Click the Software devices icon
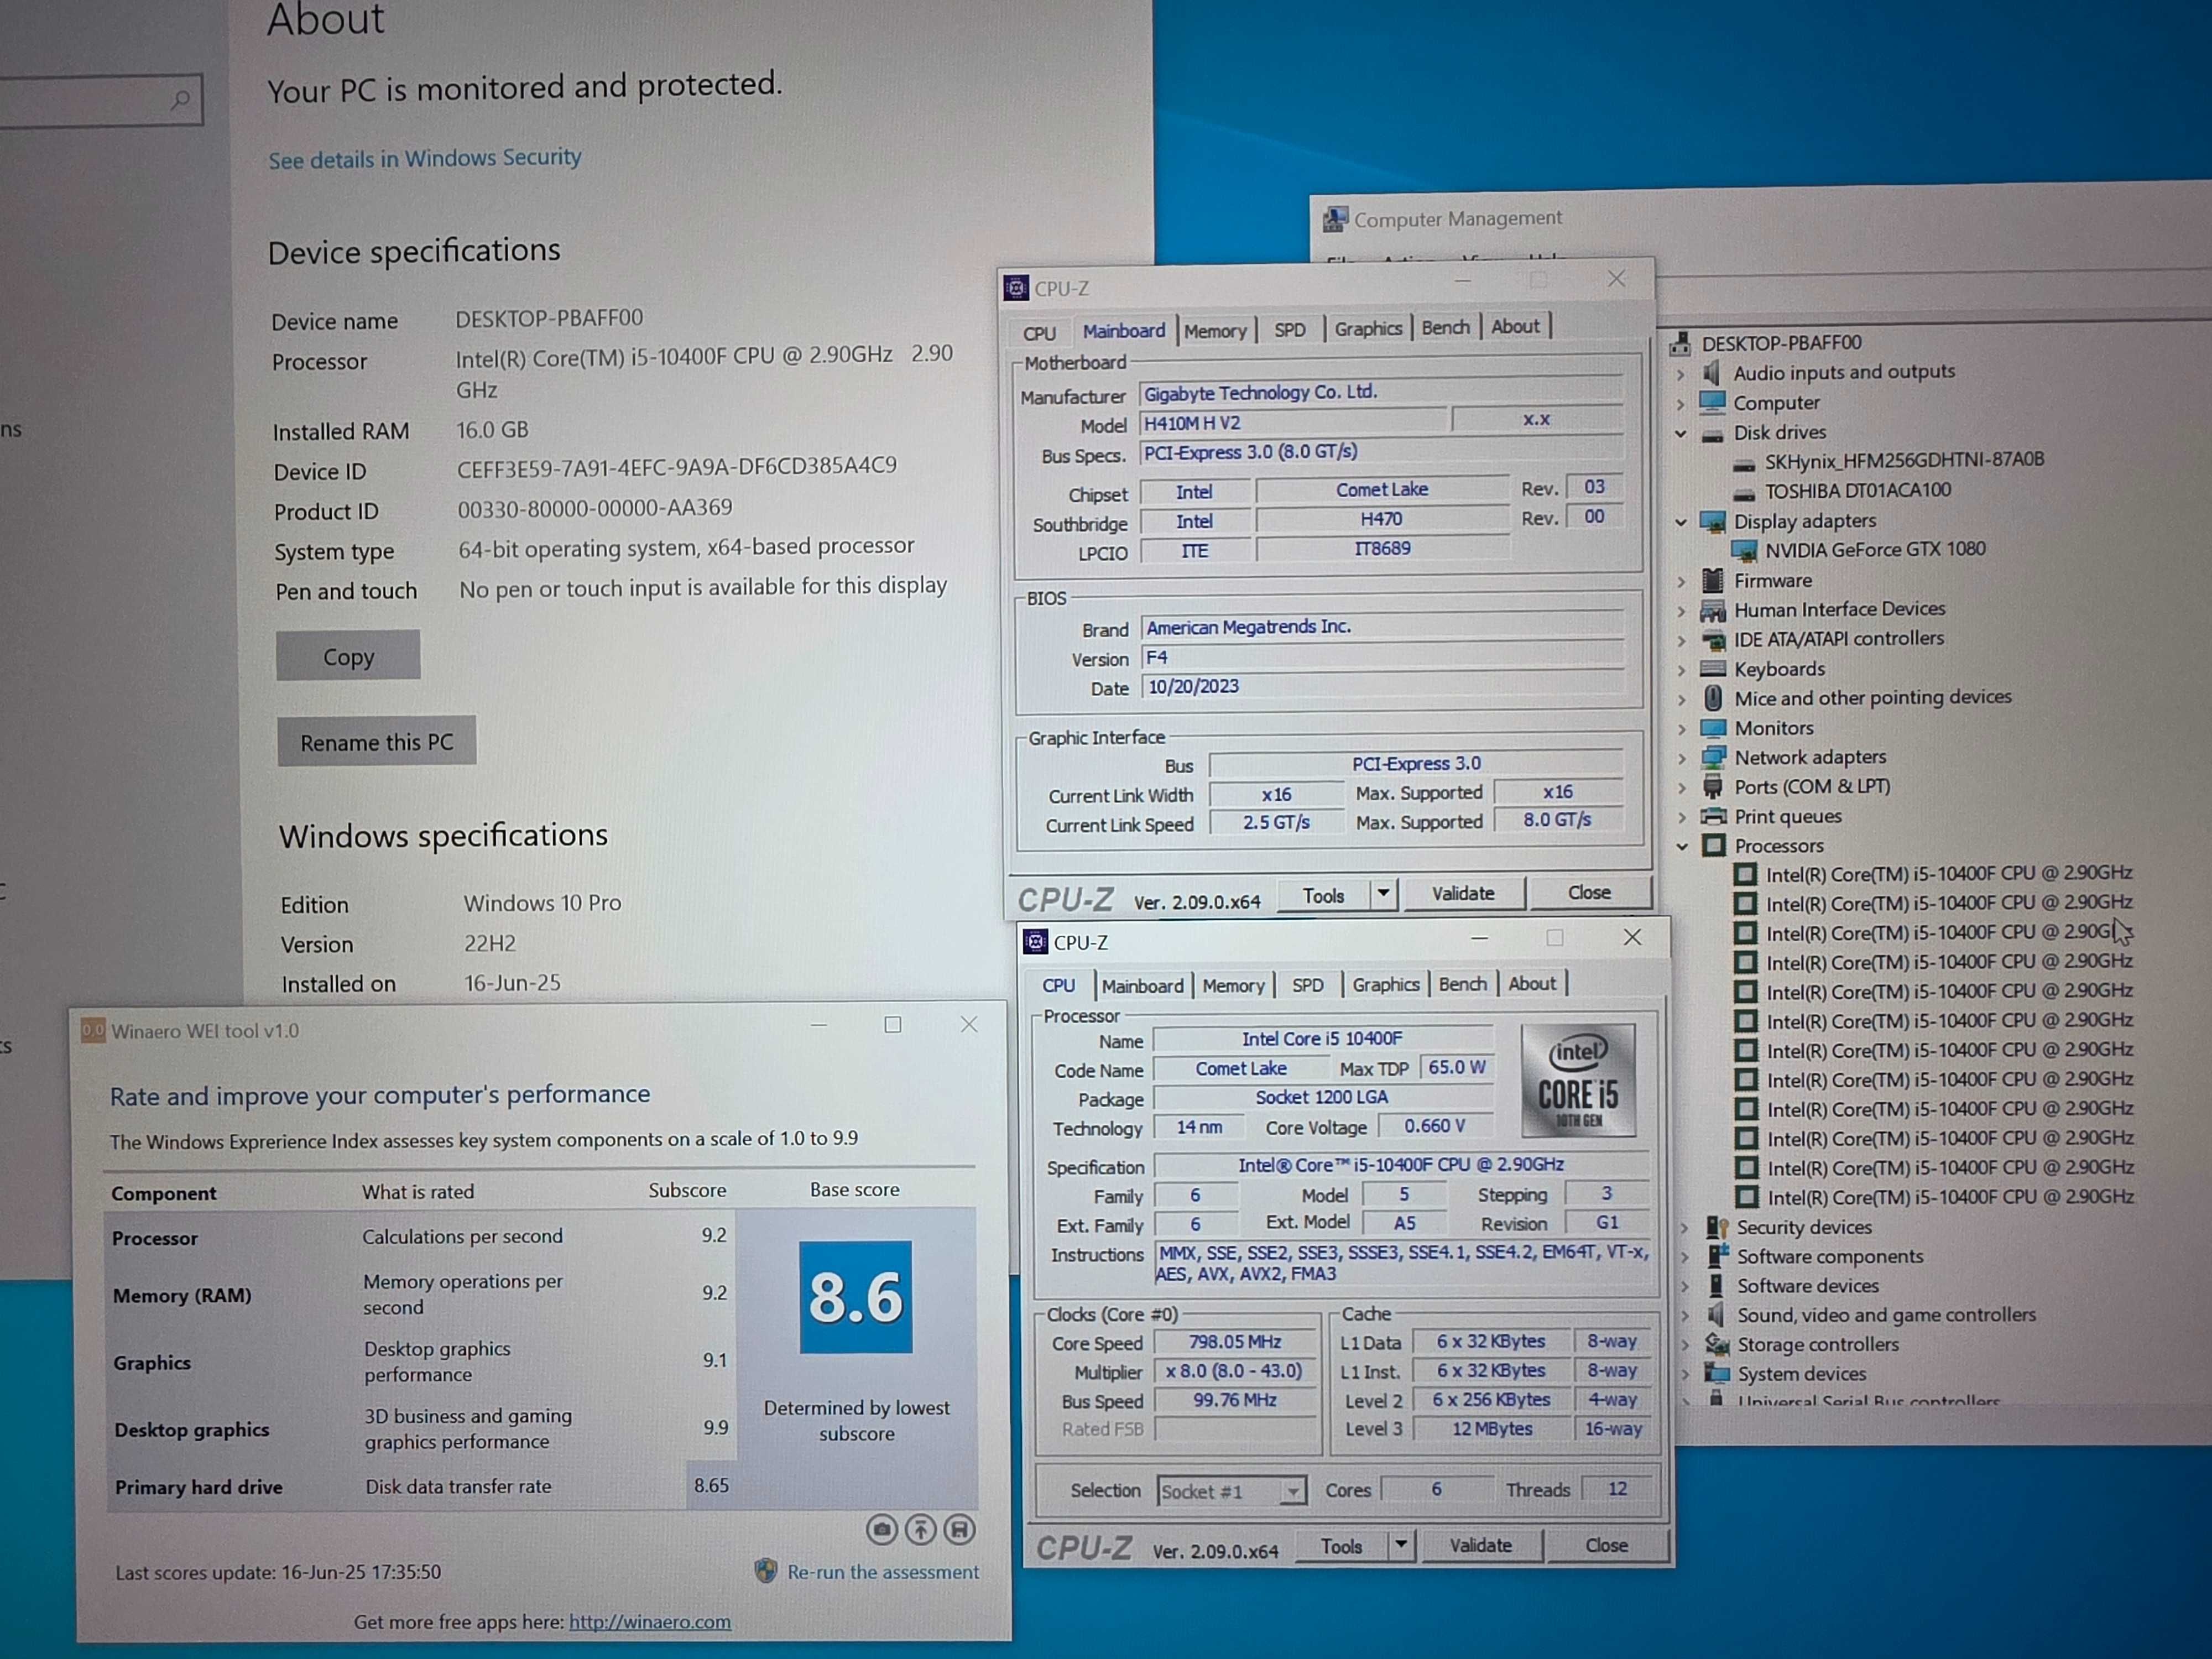2212x1659 pixels. click(1717, 1287)
